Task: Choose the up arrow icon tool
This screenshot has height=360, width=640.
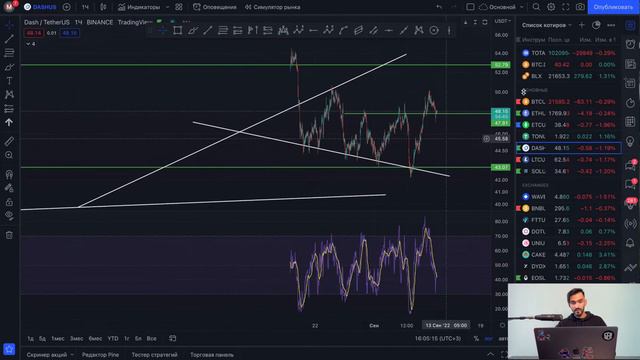Action: coord(9,122)
